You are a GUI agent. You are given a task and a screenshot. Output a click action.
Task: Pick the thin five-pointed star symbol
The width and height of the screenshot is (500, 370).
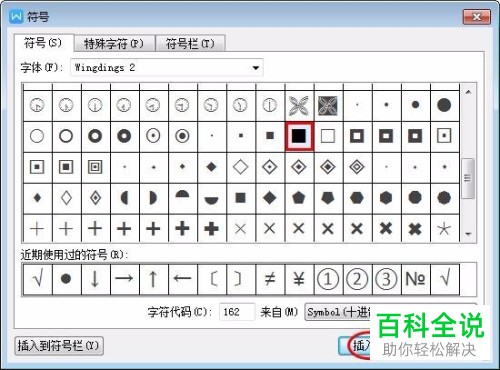[x=444, y=229]
